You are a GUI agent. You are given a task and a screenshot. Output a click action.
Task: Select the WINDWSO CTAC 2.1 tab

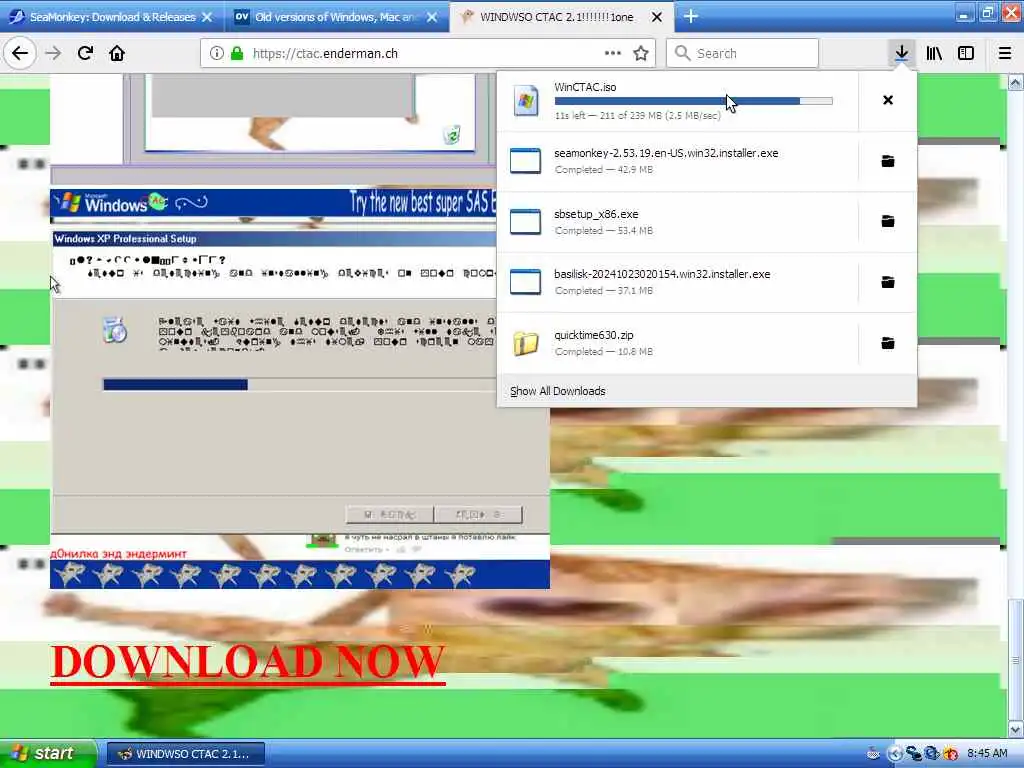[x=560, y=17]
